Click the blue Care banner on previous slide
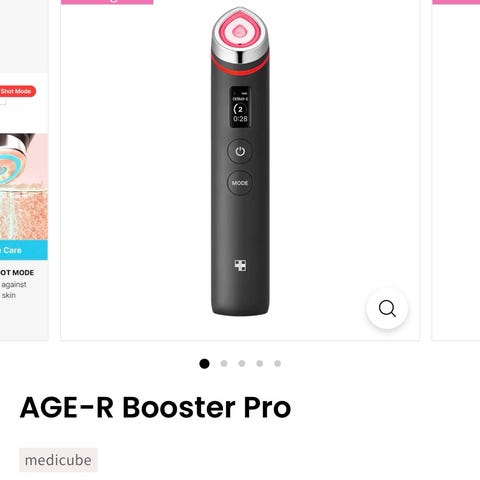Screen dimensions: 480x480 pyautogui.click(x=24, y=250)
